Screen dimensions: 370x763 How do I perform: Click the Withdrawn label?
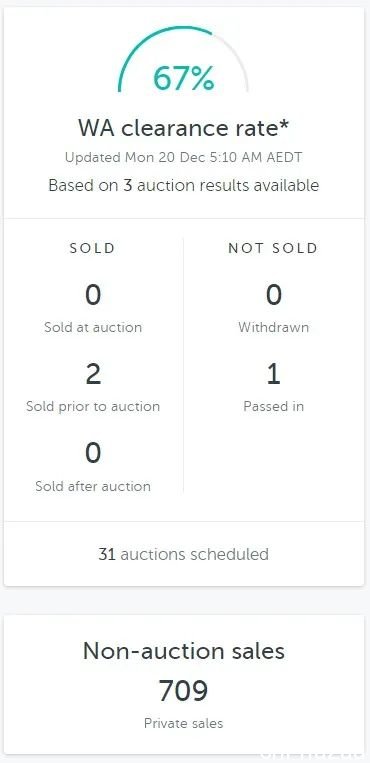tap(274, 327)
